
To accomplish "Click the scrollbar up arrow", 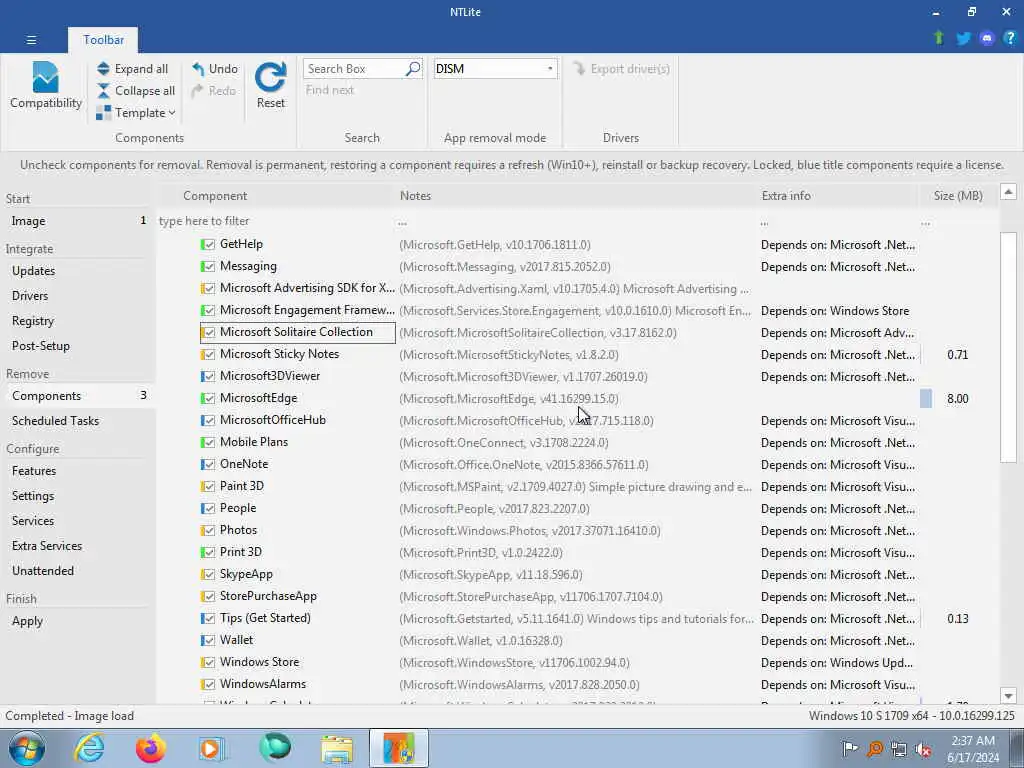I will click(x=1008, y=191).
